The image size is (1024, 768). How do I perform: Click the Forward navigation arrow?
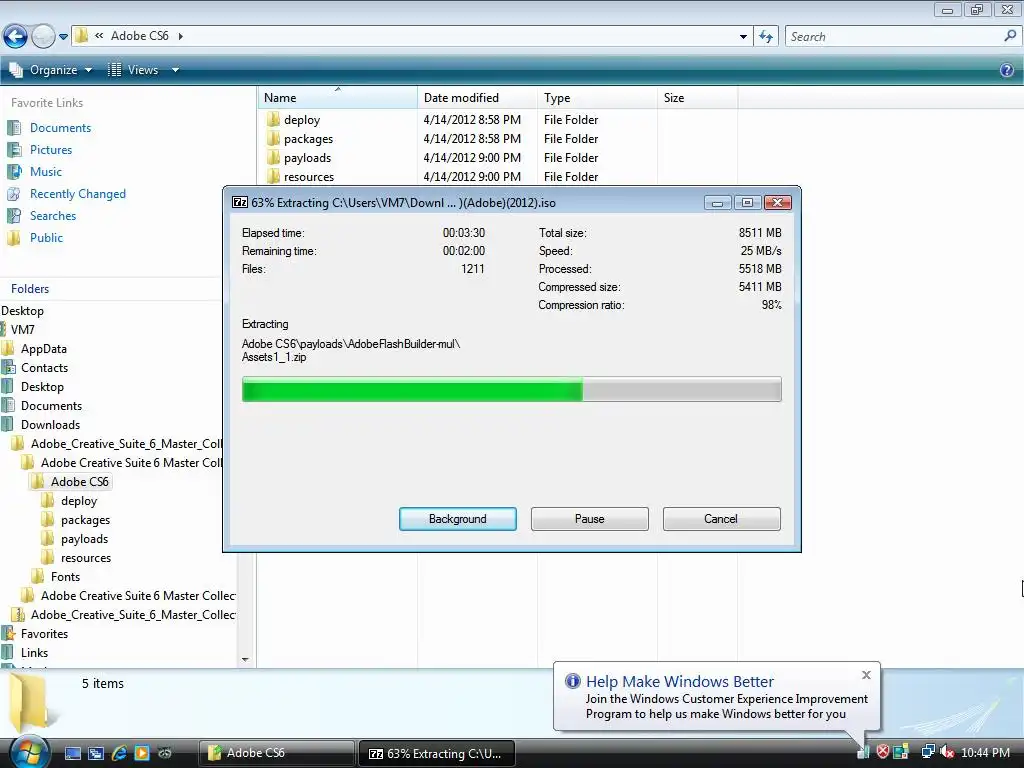pyautogui.click(x=43, y=37)
